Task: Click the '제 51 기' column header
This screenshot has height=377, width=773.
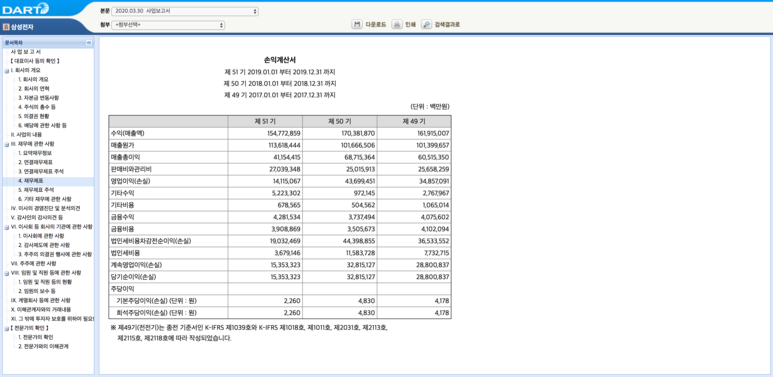Action: tap(265, 121)
